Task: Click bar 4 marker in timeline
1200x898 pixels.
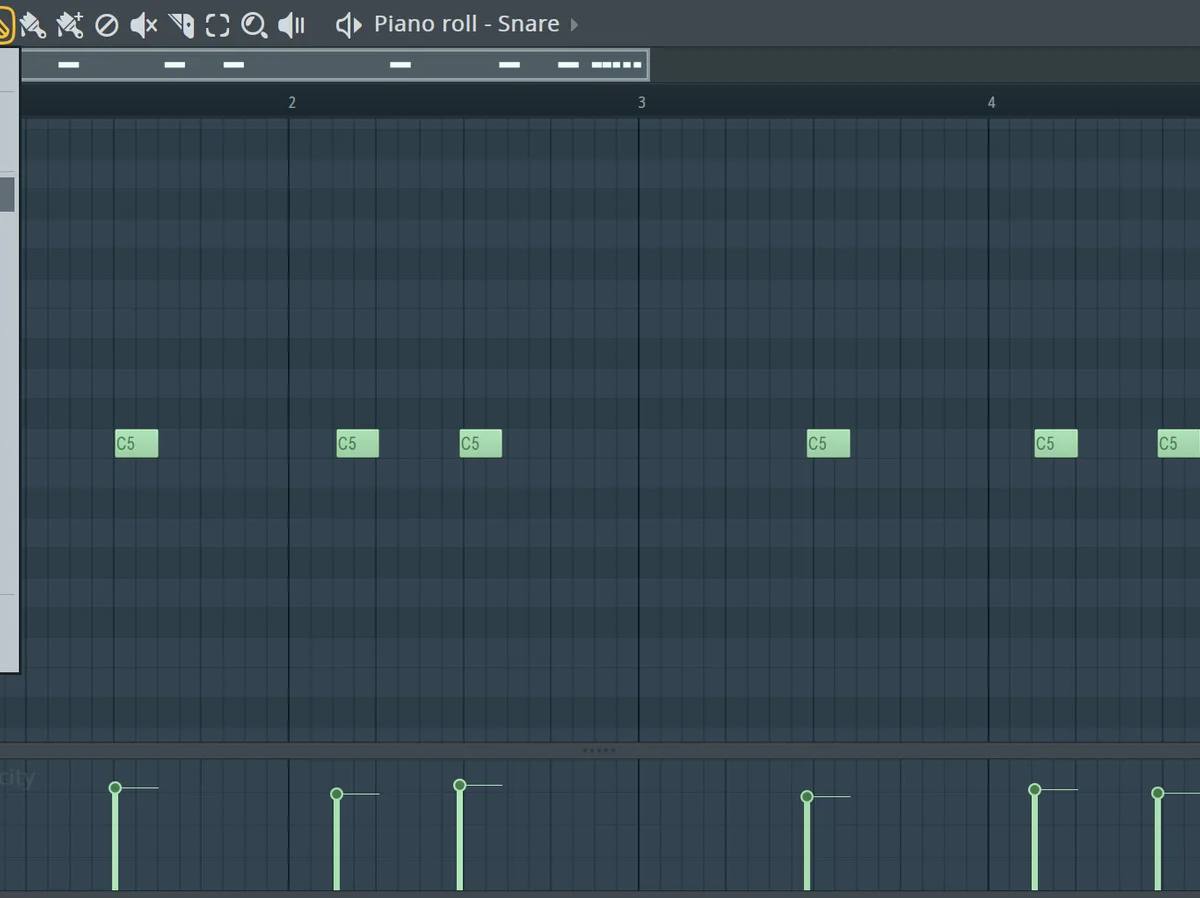Action: tap(991, 102)
